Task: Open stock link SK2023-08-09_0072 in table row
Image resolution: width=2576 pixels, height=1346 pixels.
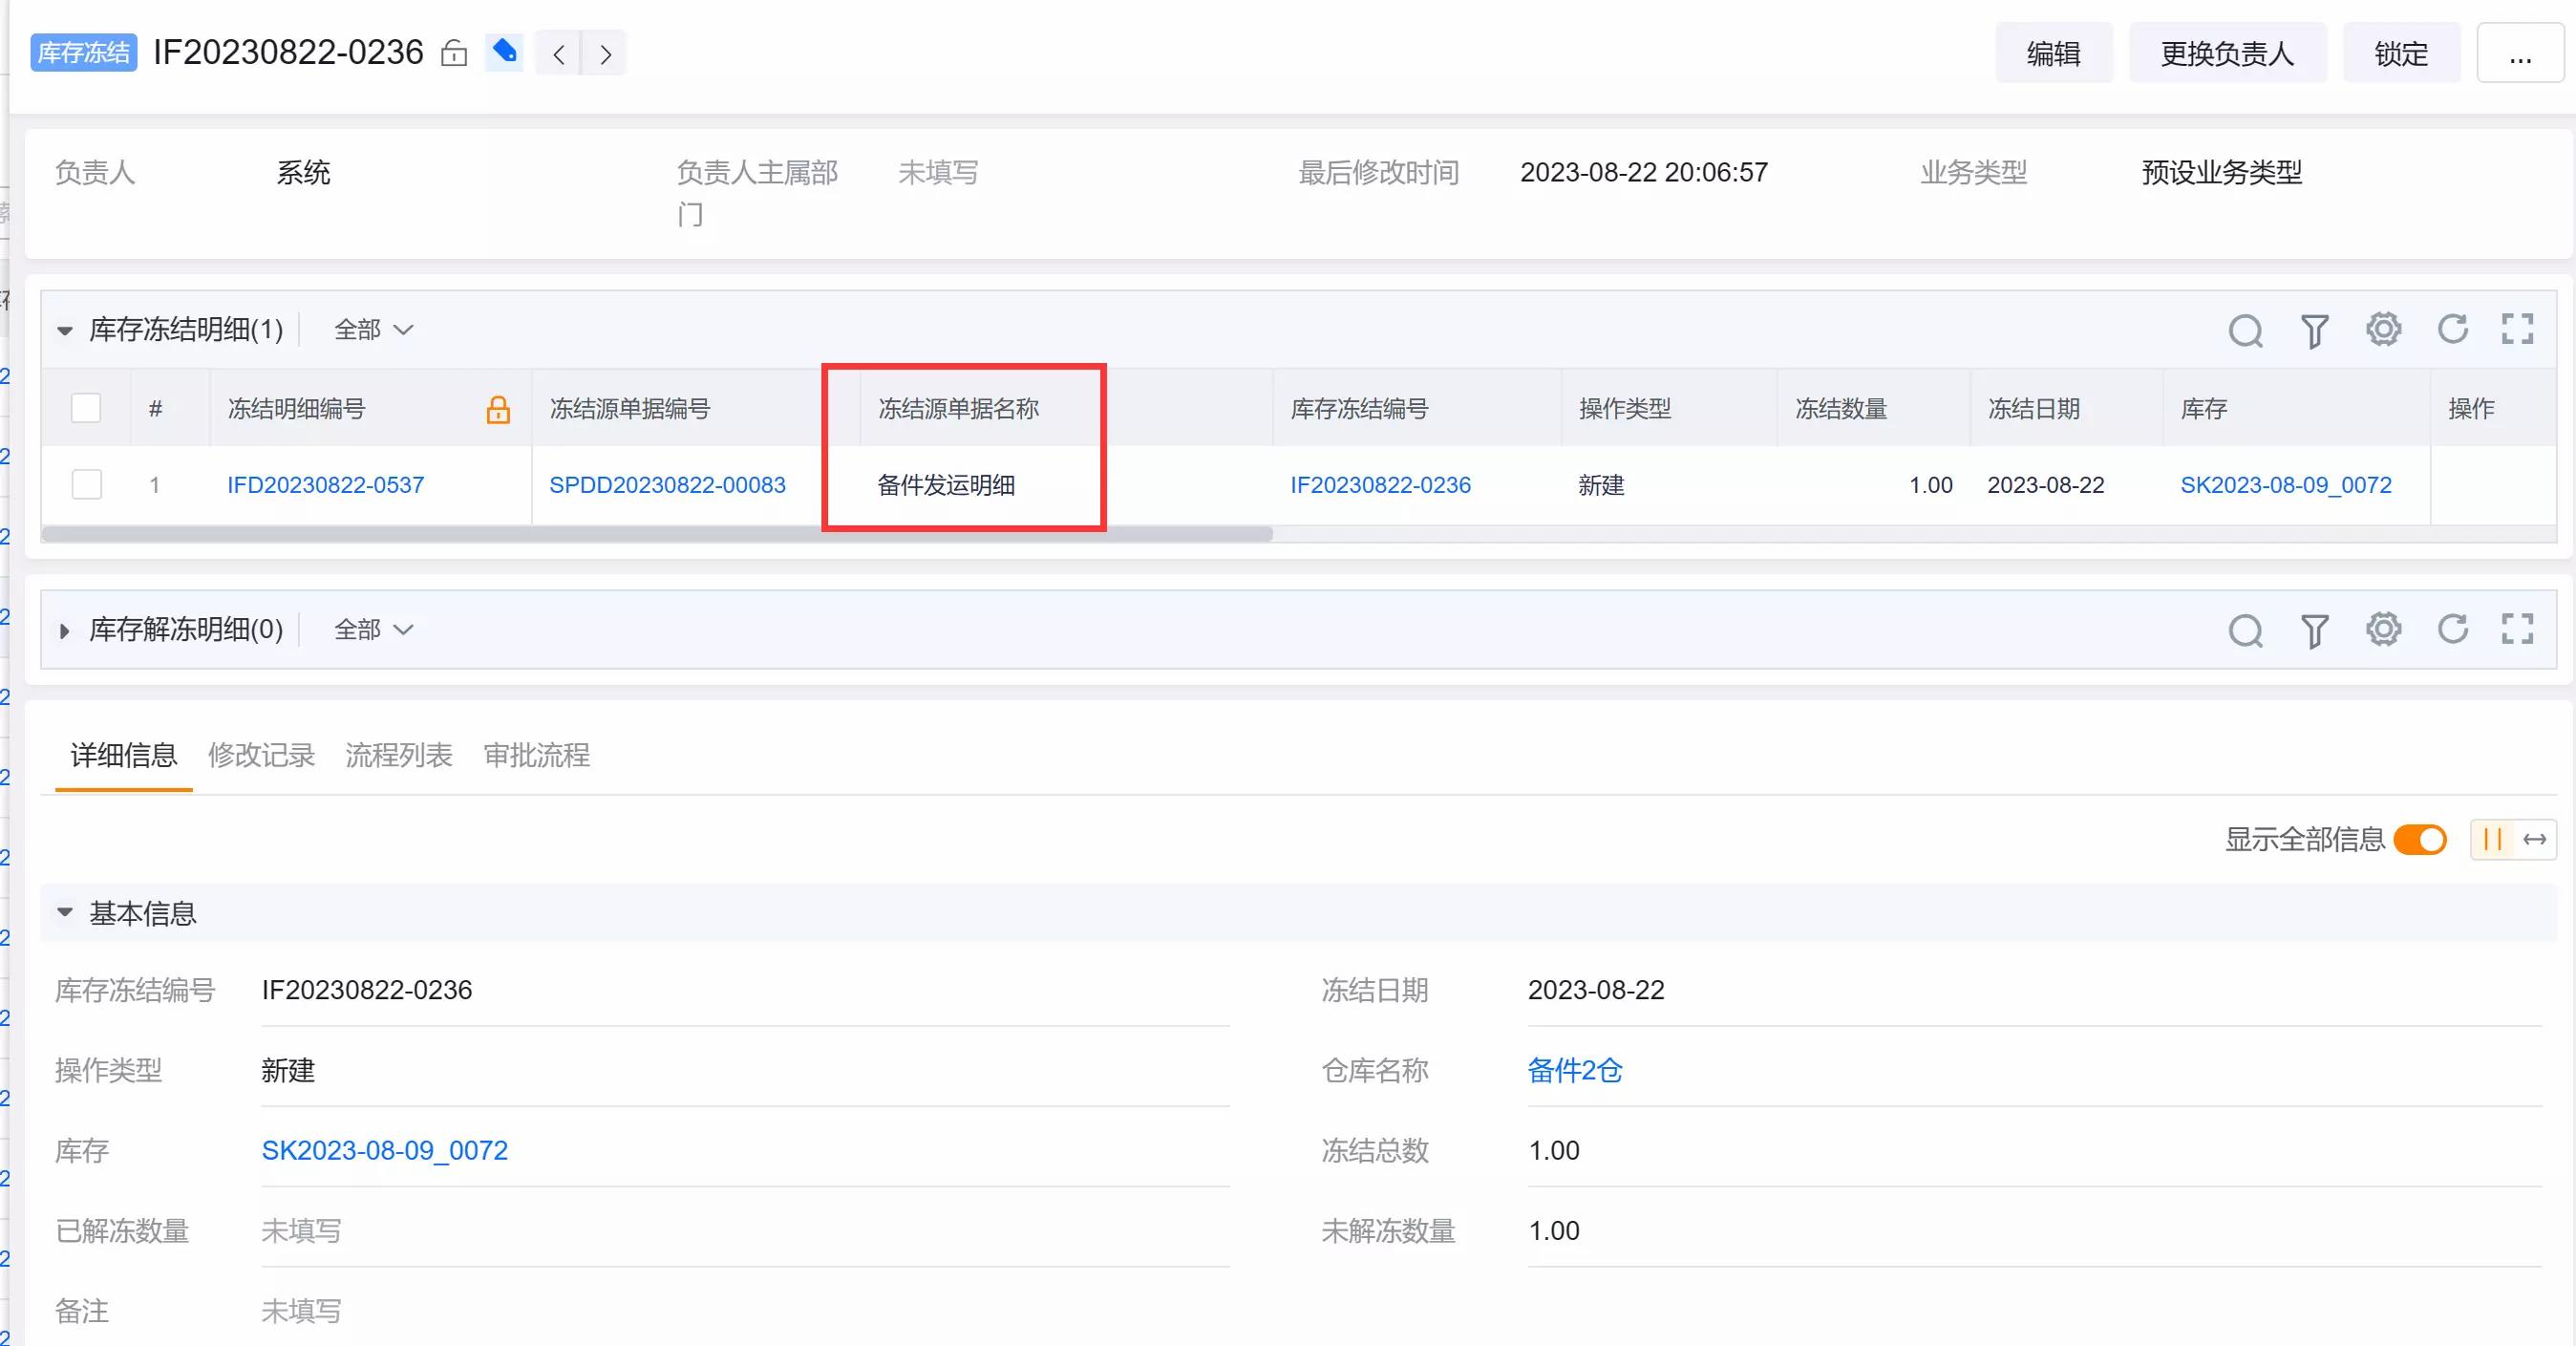Action: click(x=2286, y=485)
